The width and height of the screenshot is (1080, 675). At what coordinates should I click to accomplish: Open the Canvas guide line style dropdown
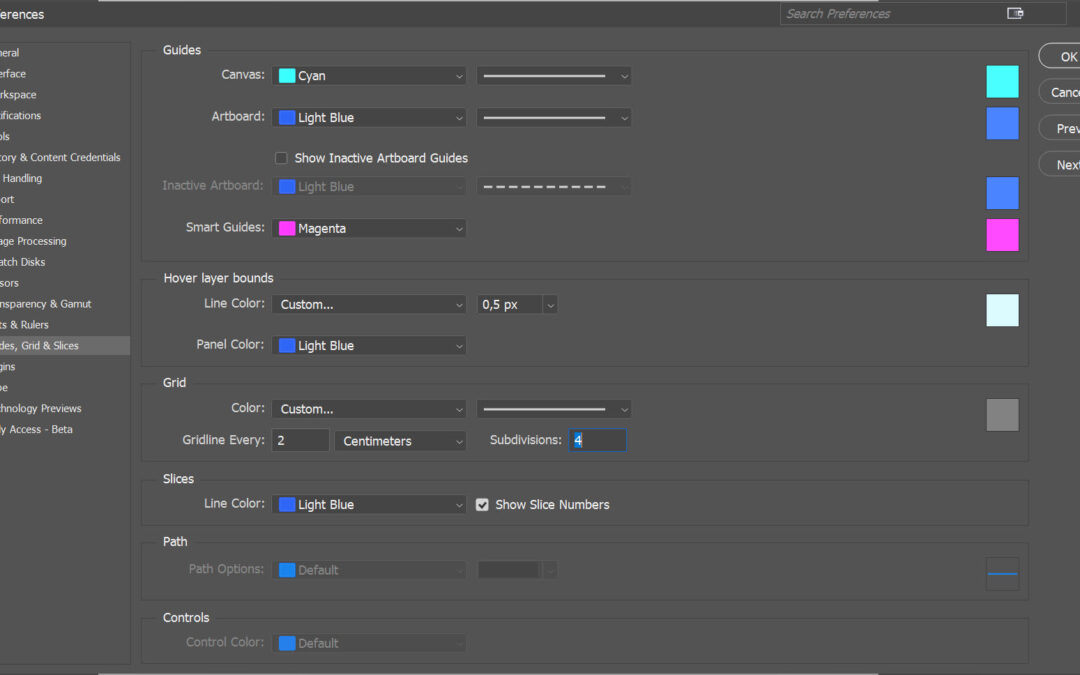[x=553, y=76]
